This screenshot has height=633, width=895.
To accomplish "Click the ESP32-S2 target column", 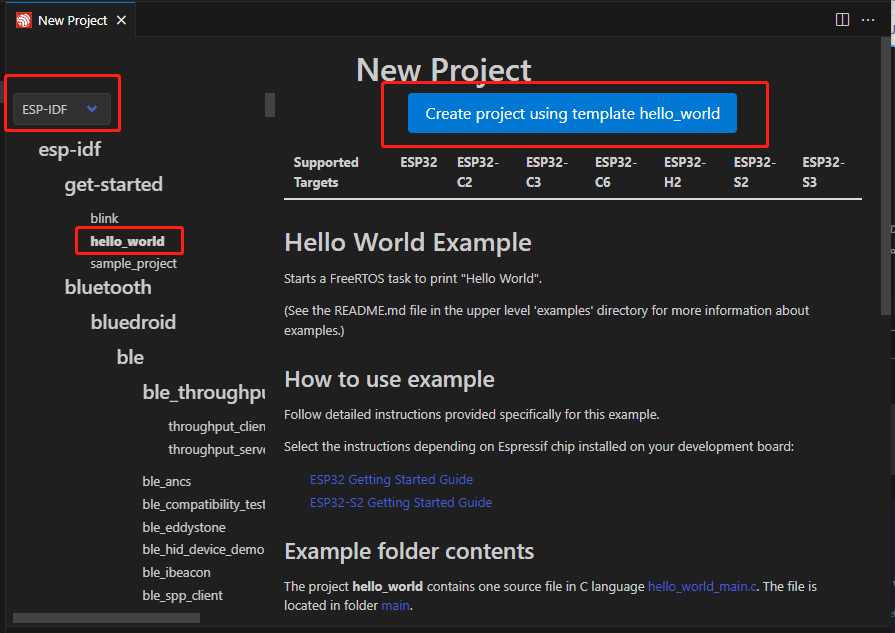I will coord(754,172).
